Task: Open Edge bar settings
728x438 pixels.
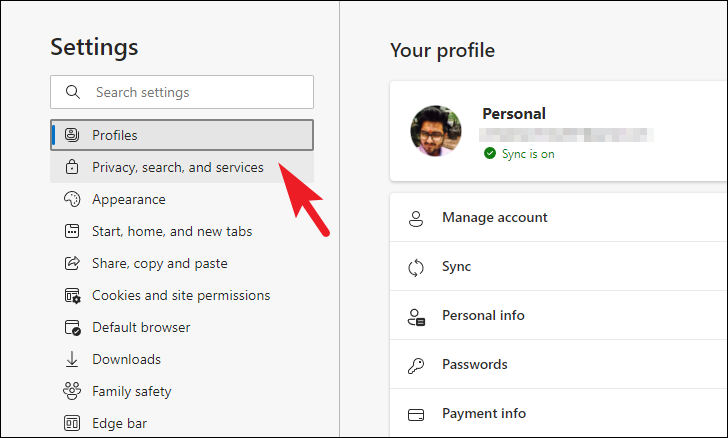Action: (x=182, y=423)
